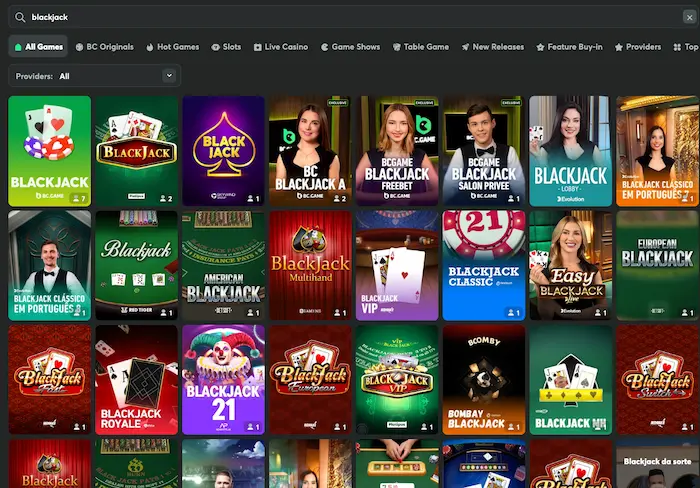Click player count icon on Blackjack Classic
The width and height of the screenshot is (700, 488).
tap(510, 313)
